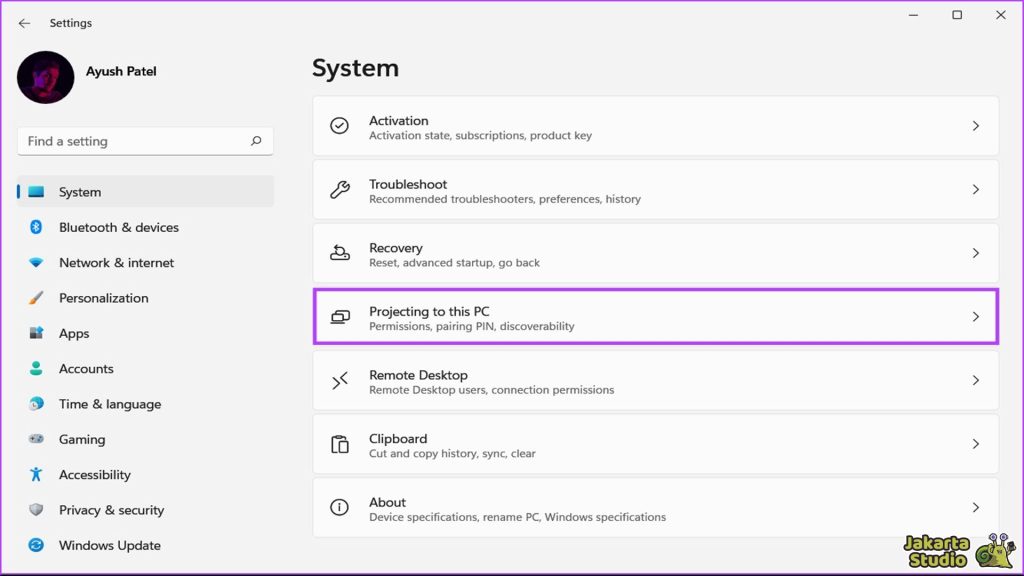Click the Privacy & security shield icon
Image resolution: width=1024 pixels, height=576 pixels.
36,510
